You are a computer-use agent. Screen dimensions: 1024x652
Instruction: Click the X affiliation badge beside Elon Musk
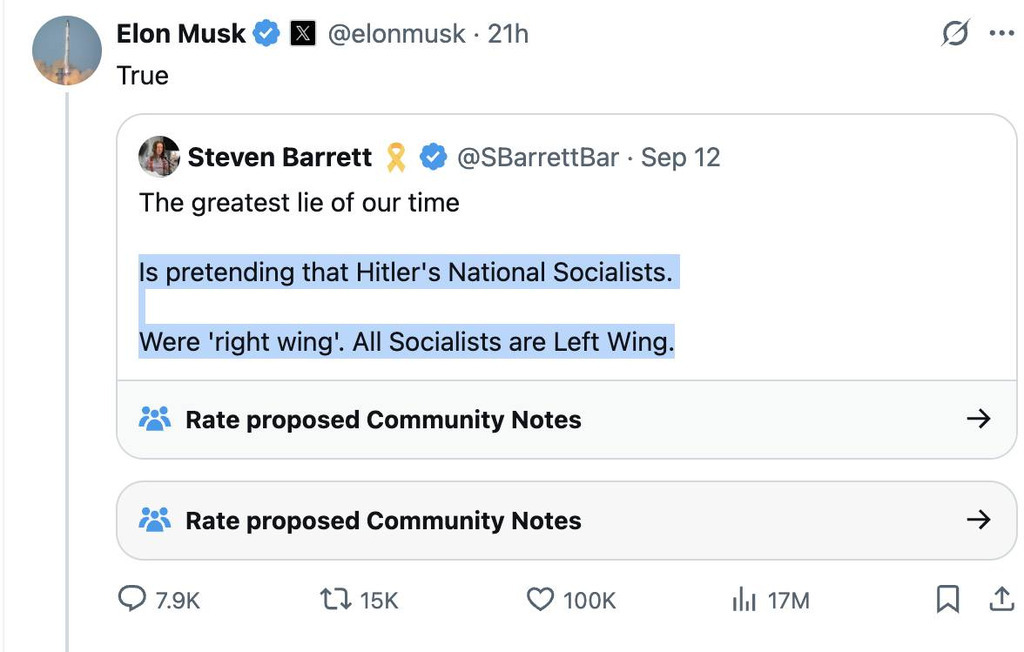coord(303,34)
